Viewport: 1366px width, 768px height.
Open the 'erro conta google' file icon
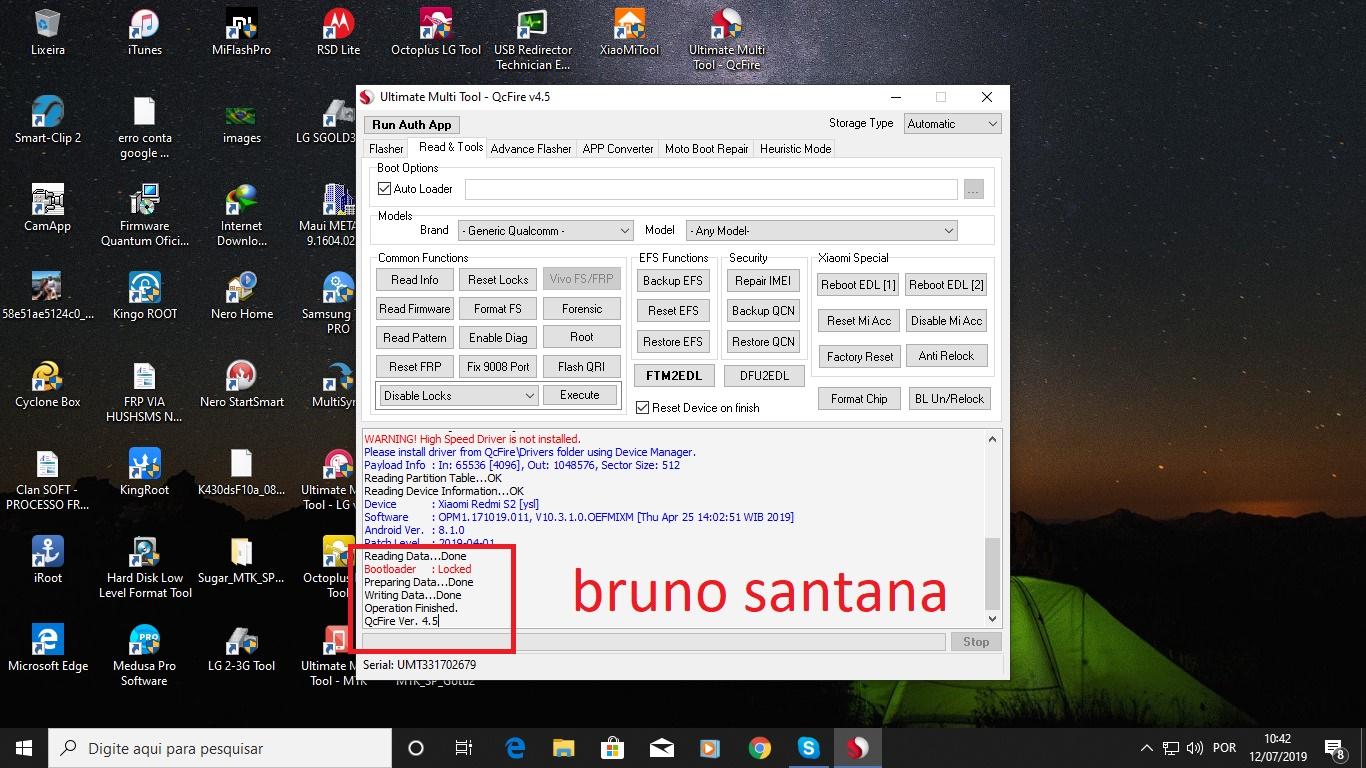coord(144,128)
